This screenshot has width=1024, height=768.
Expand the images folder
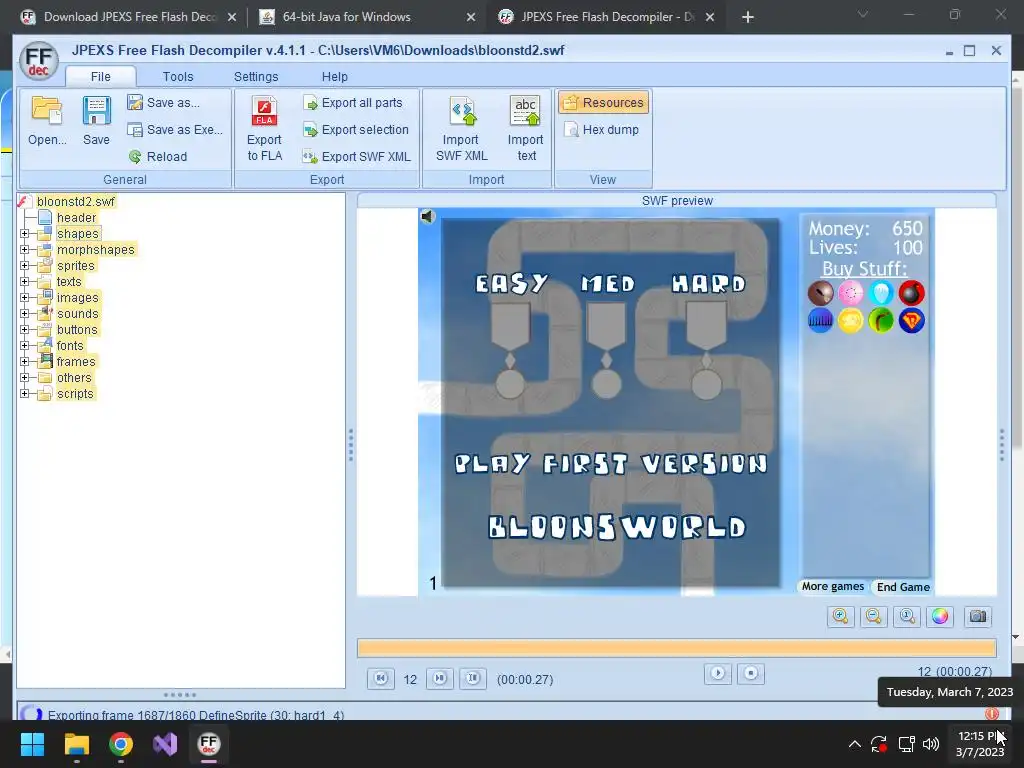pyautogui.click(x=24, y=297)
